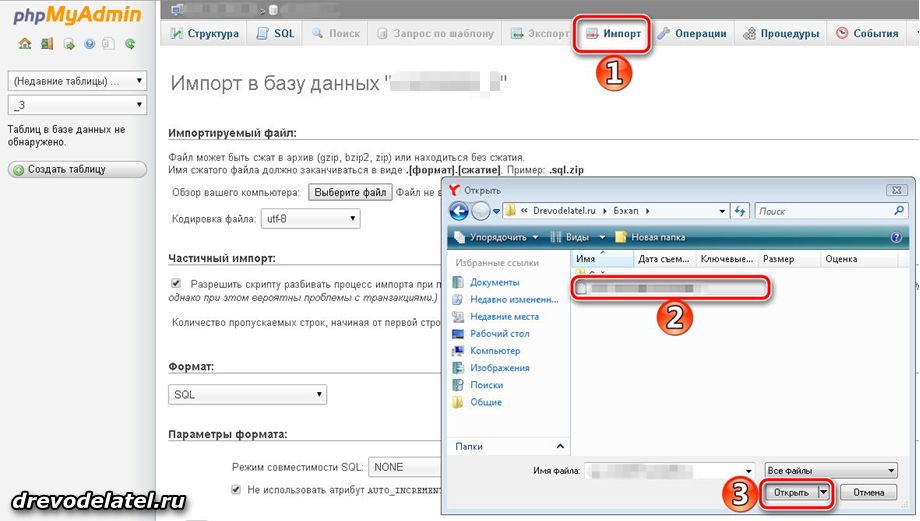920x521 pixels.
Task: Click the help icon in dialog toolbar
Action: (x=896, y=237)
